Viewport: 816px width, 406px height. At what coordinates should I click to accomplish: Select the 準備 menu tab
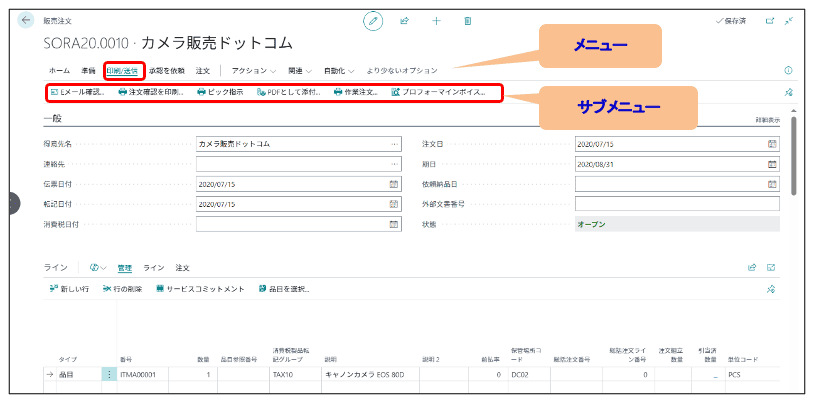pyautogui.click(x=88, y=71)
